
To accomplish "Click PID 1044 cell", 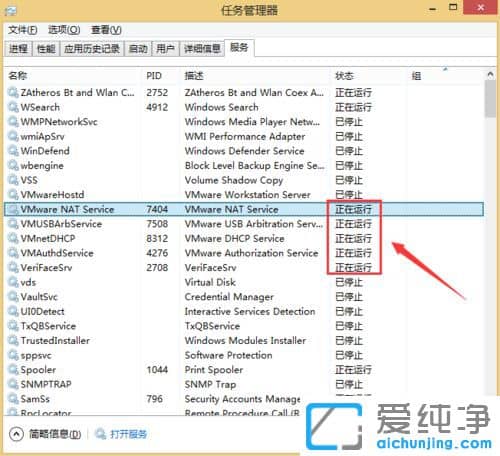I will [157, 370].
